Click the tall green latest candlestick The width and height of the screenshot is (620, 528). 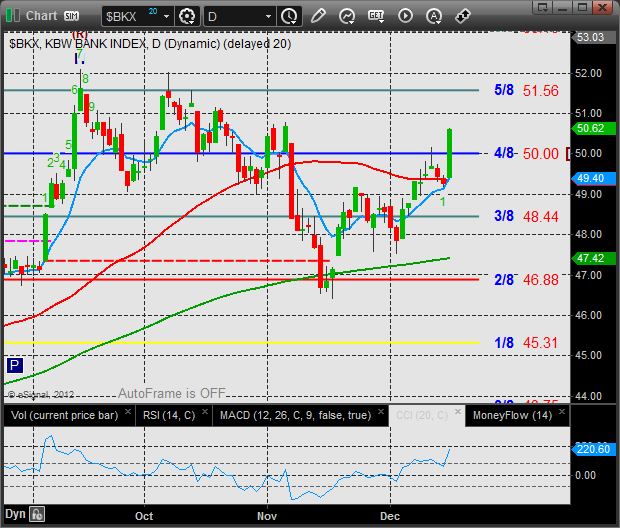click(450, 153)
